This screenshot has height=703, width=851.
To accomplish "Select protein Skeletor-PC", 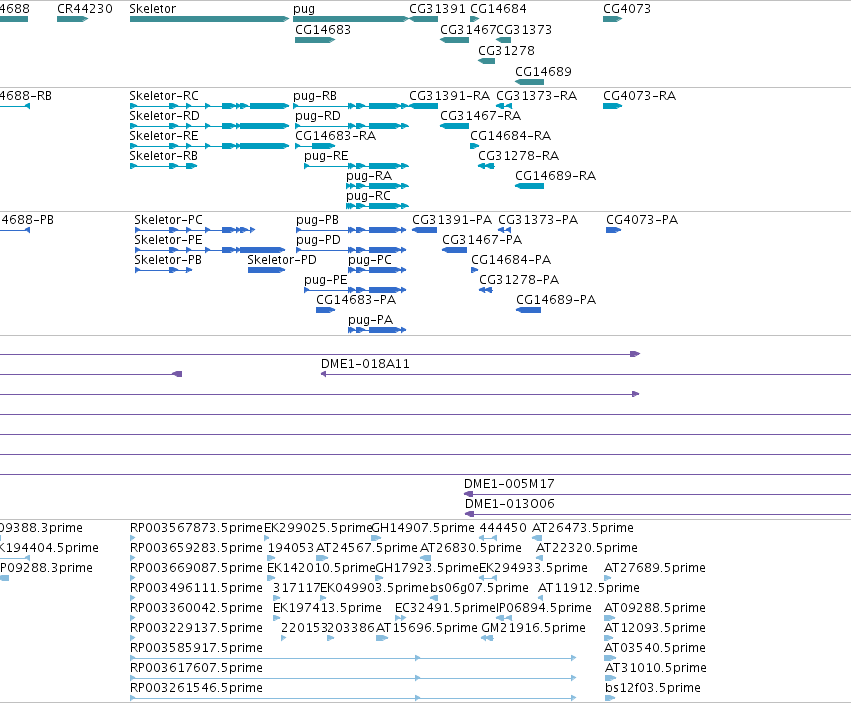I will pos(195,230).
